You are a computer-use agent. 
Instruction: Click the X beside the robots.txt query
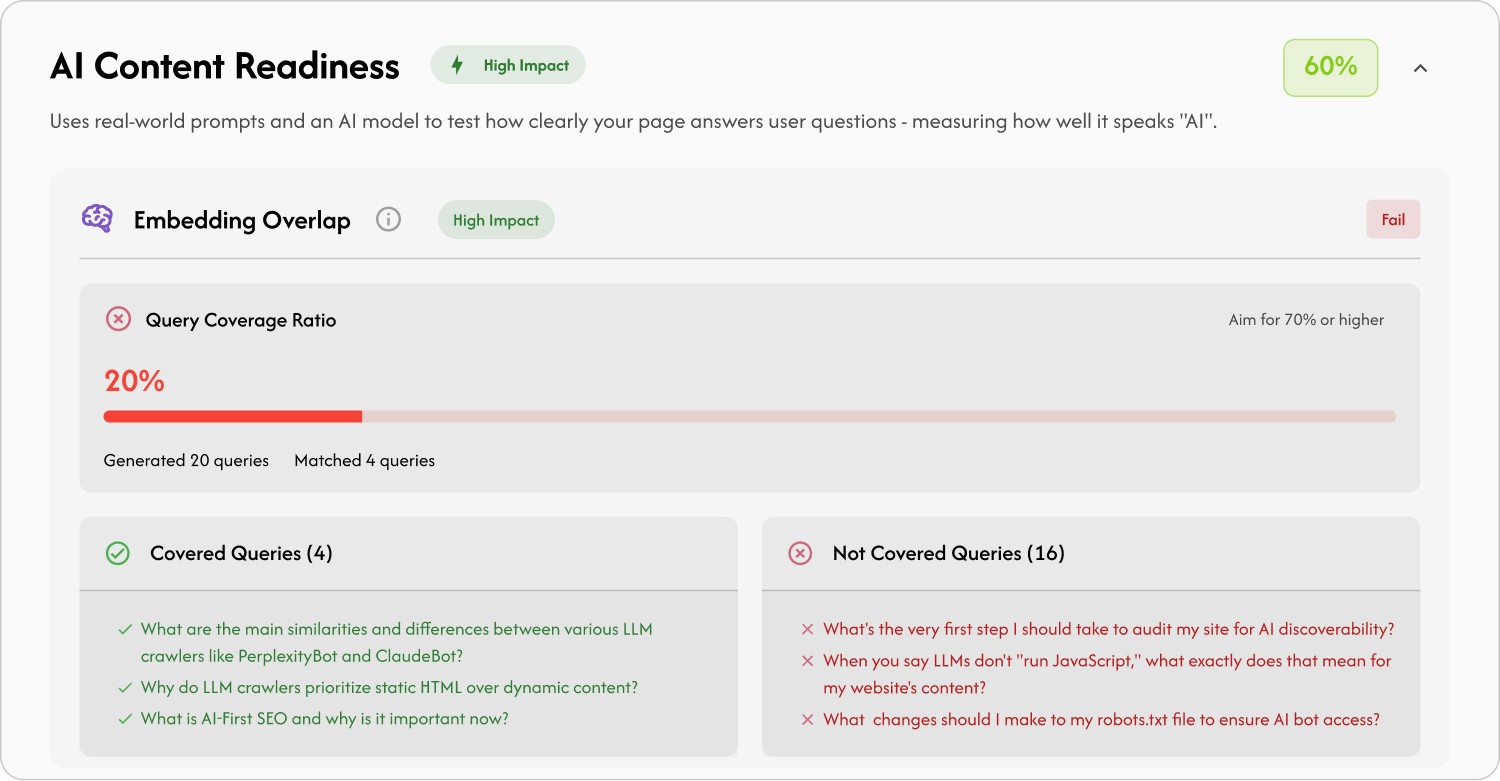coord(806,719)
